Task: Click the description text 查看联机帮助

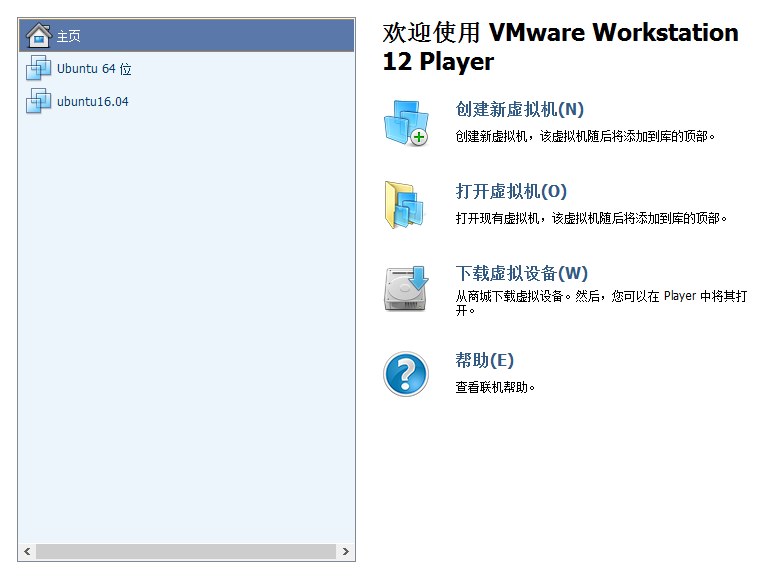Action: (x=495, y=387)
